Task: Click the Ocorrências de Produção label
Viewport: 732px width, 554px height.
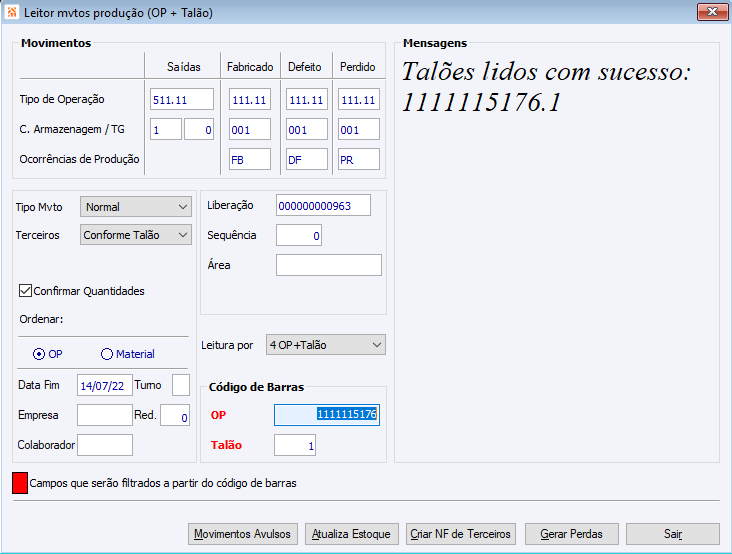Action: pyautogui.click(x=79, y=159)
